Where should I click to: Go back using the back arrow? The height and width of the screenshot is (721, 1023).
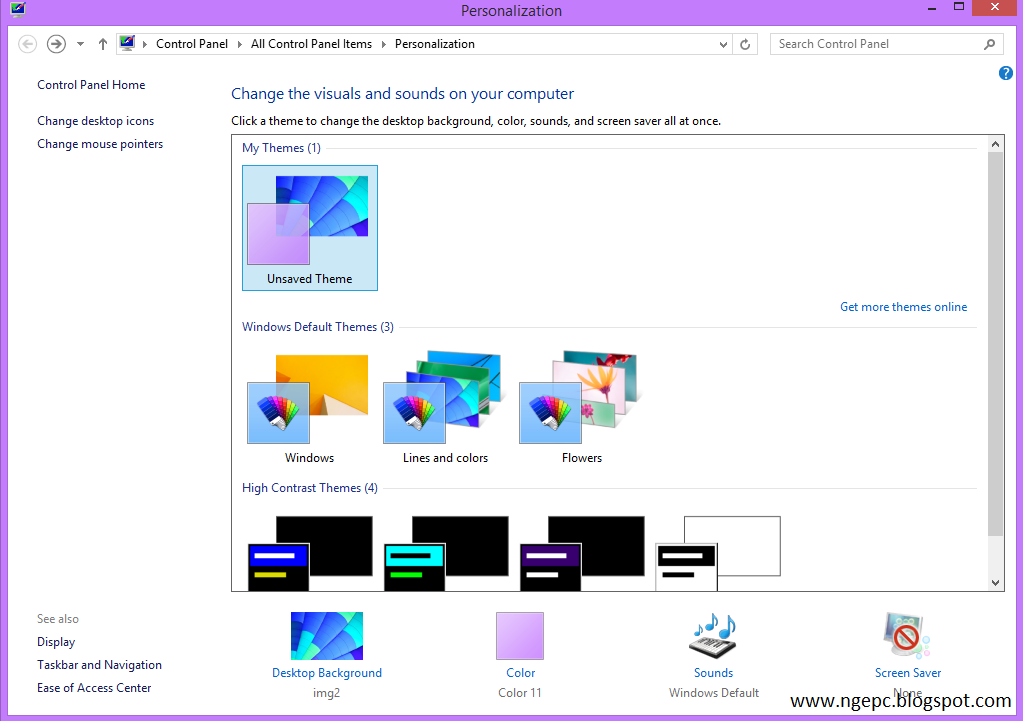pos(27,43)
